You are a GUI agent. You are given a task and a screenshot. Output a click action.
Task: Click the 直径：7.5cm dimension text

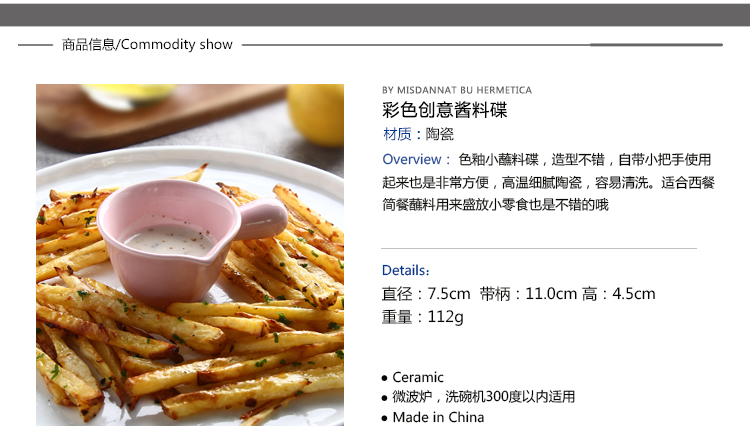[x=426, y=294]
